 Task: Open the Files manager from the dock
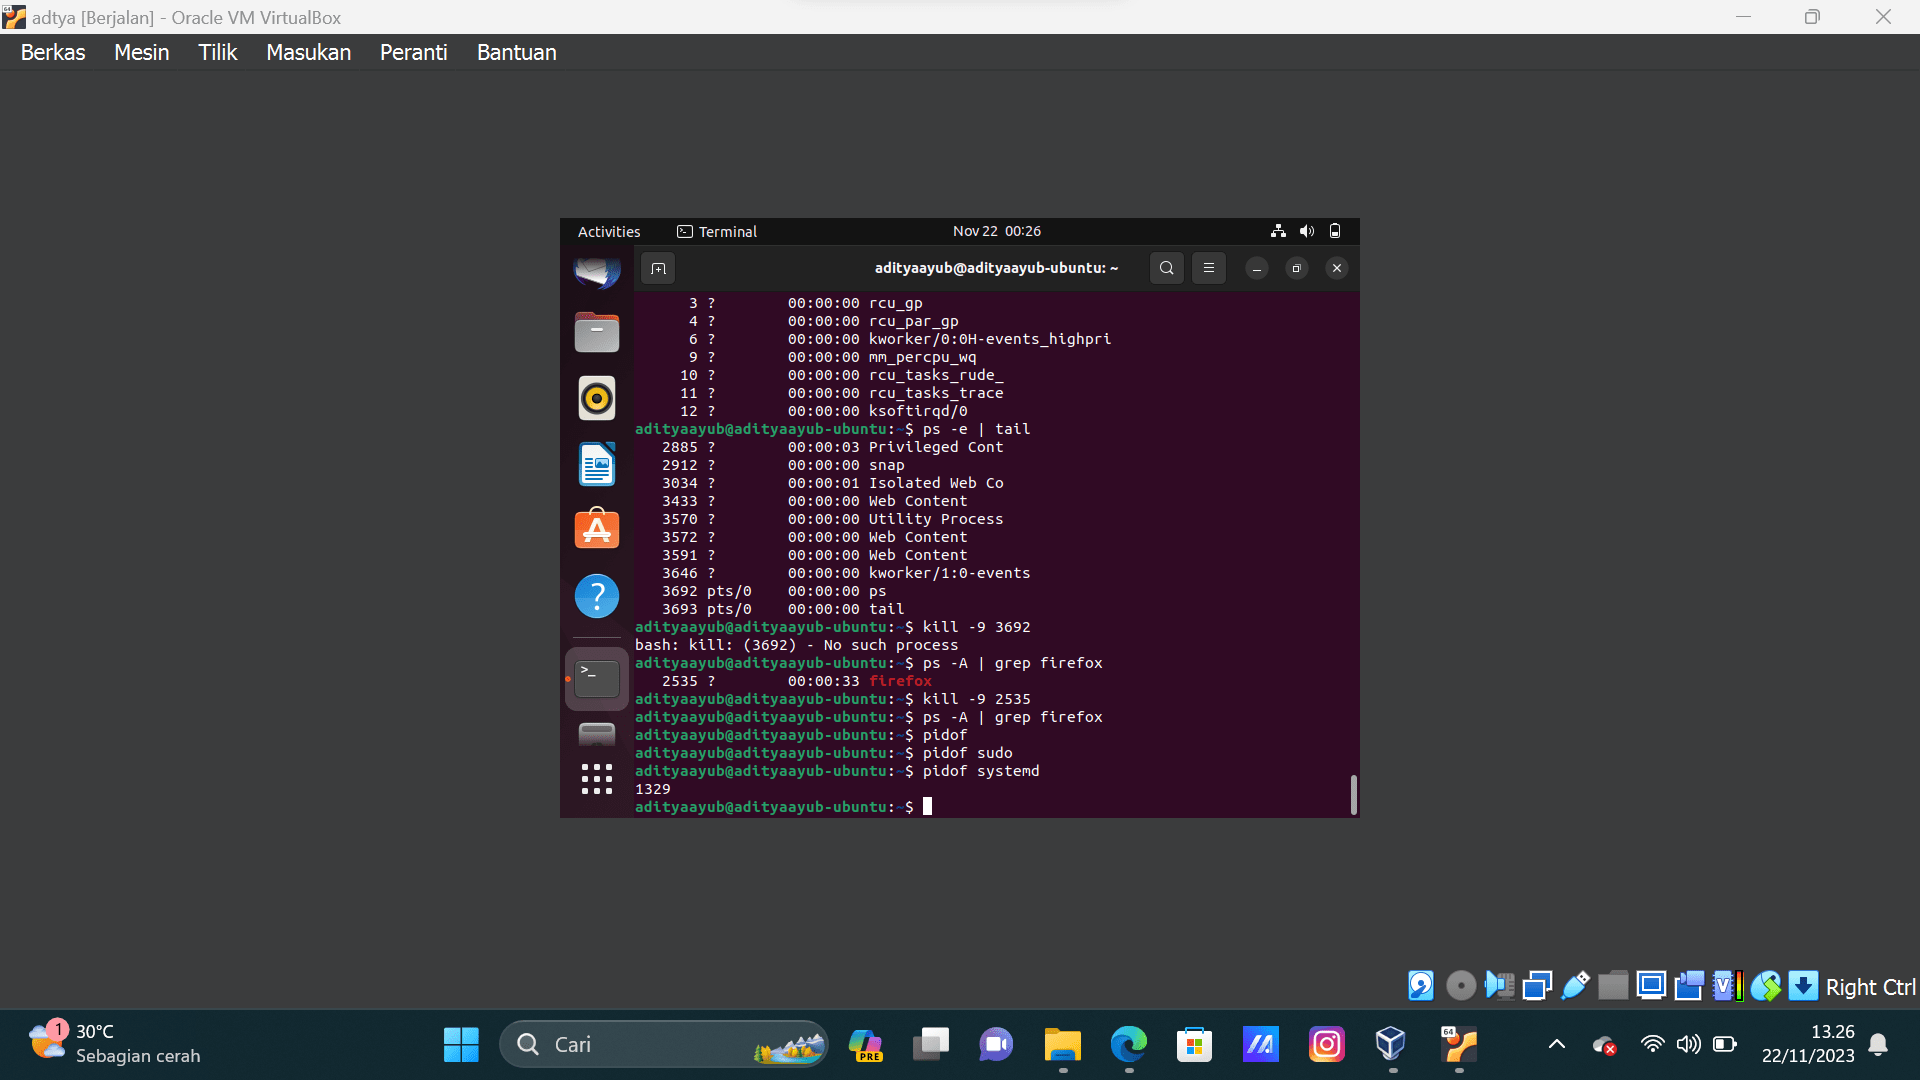(597, 332)
